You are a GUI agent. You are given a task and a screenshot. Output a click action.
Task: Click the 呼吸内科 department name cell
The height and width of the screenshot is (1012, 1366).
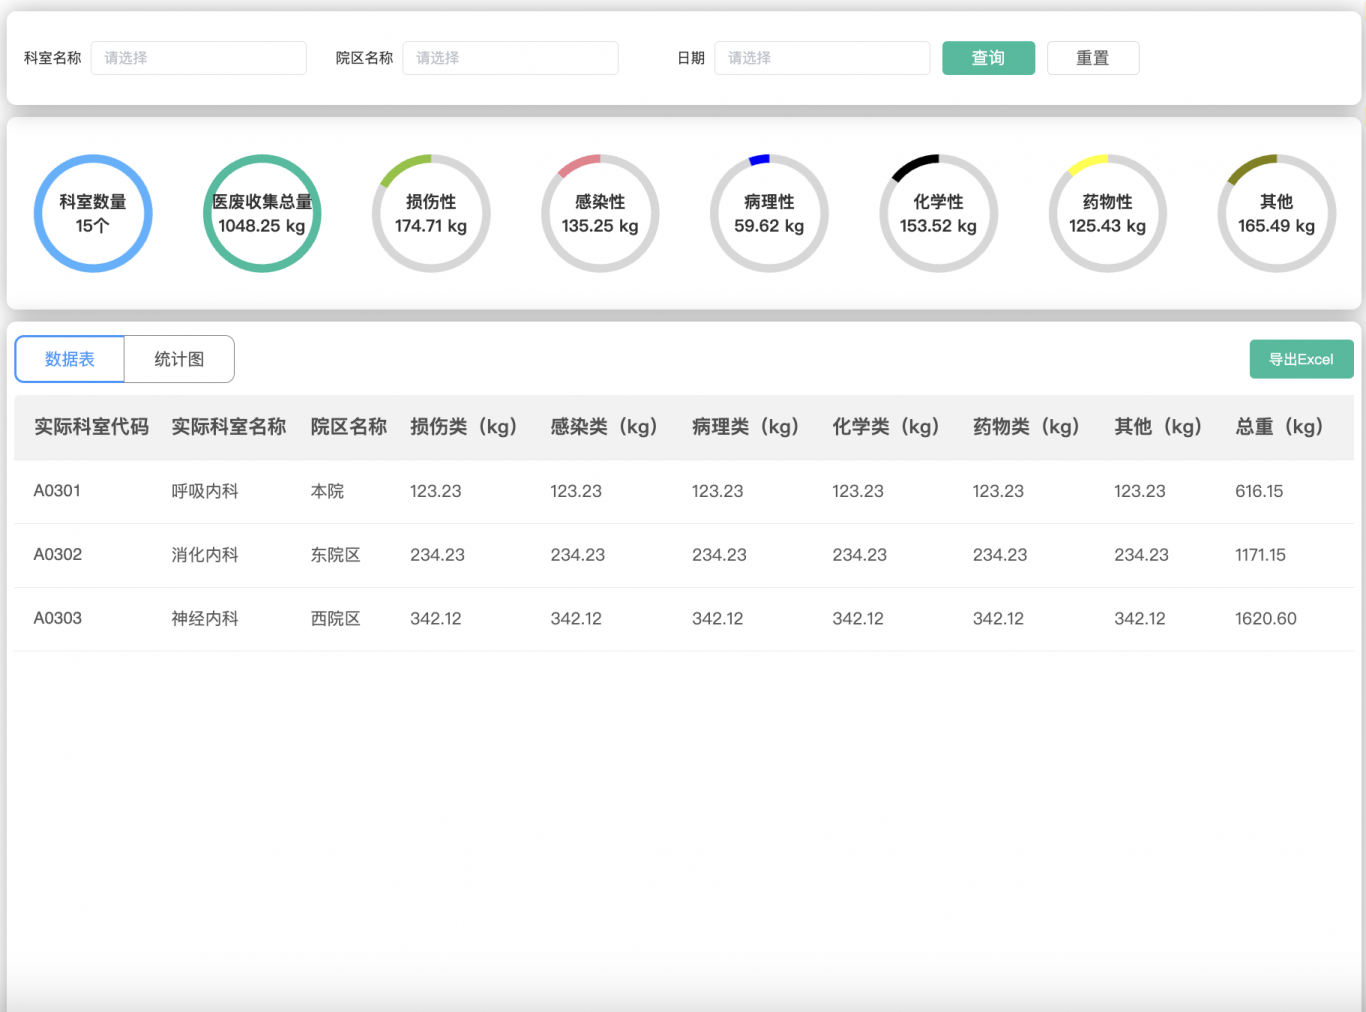tap(205, 491)
